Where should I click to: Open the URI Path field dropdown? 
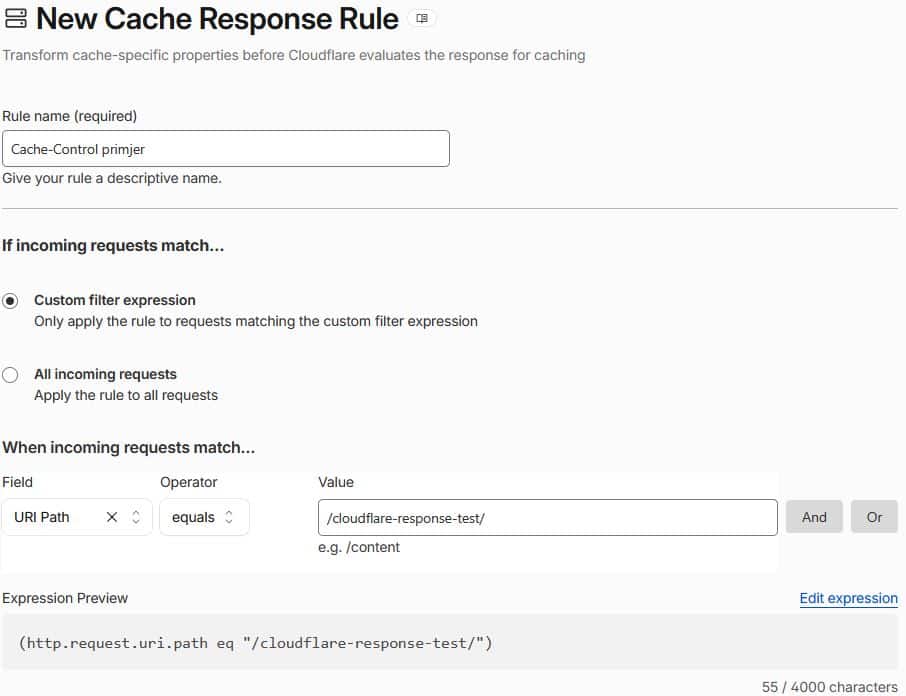[x=77, y=517]
